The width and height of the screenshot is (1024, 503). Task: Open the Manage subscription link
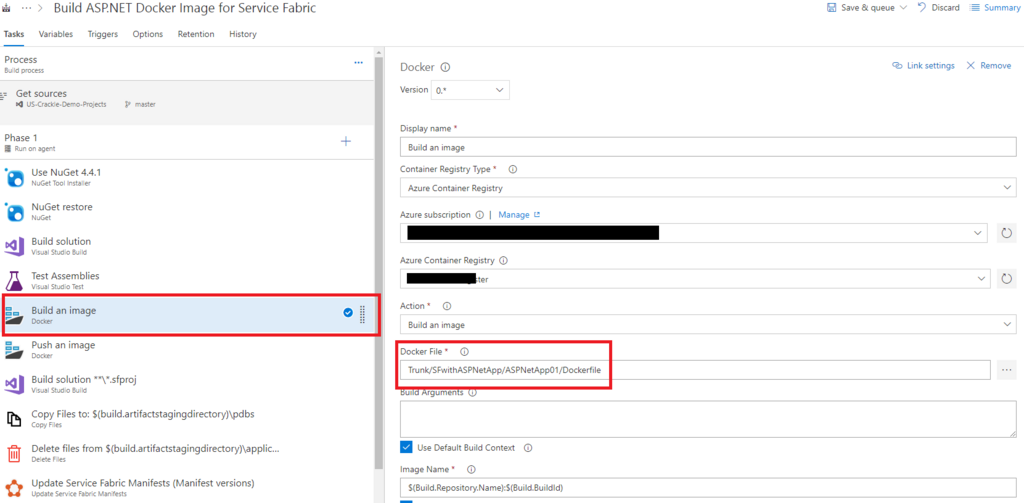[519, 214]
